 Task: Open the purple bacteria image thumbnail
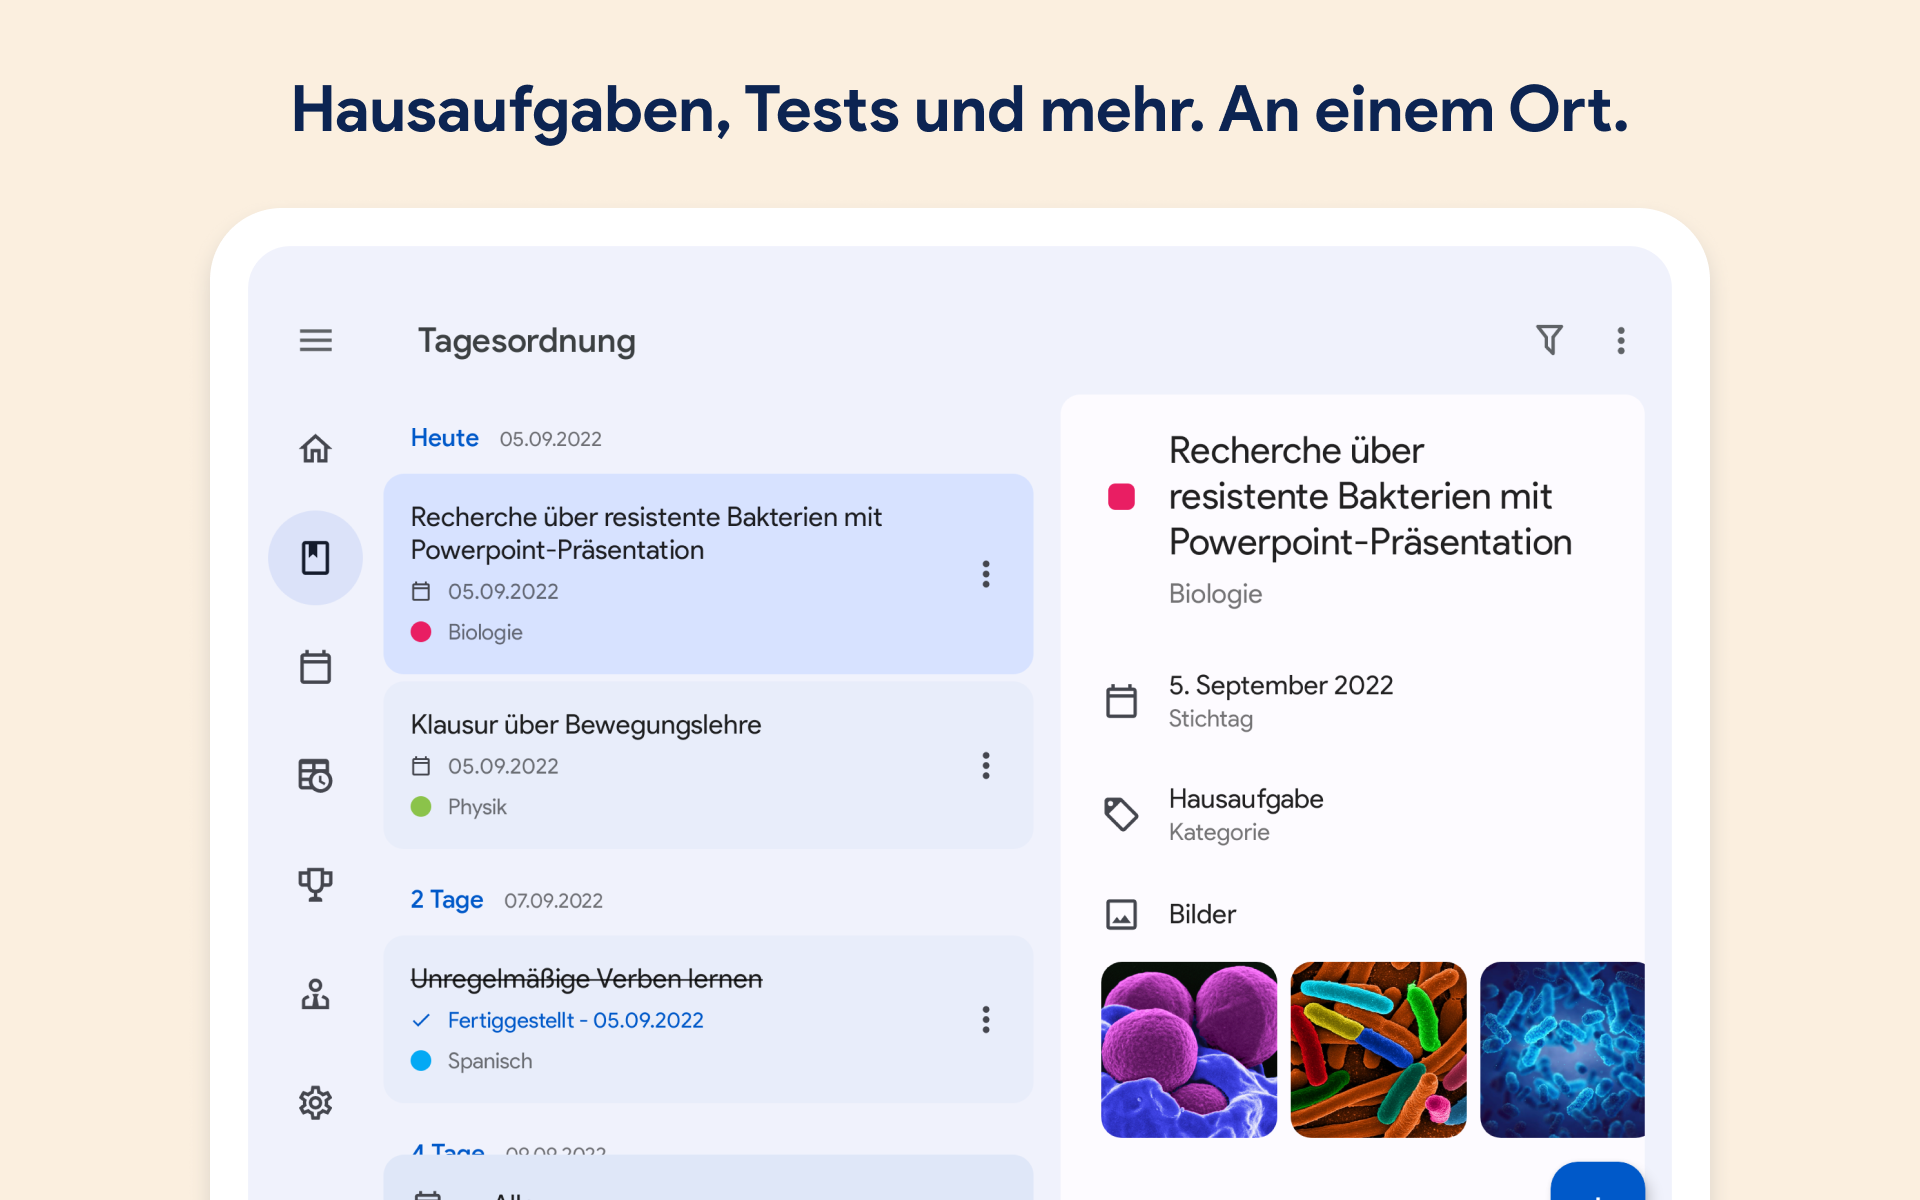coord(1188,1050)
